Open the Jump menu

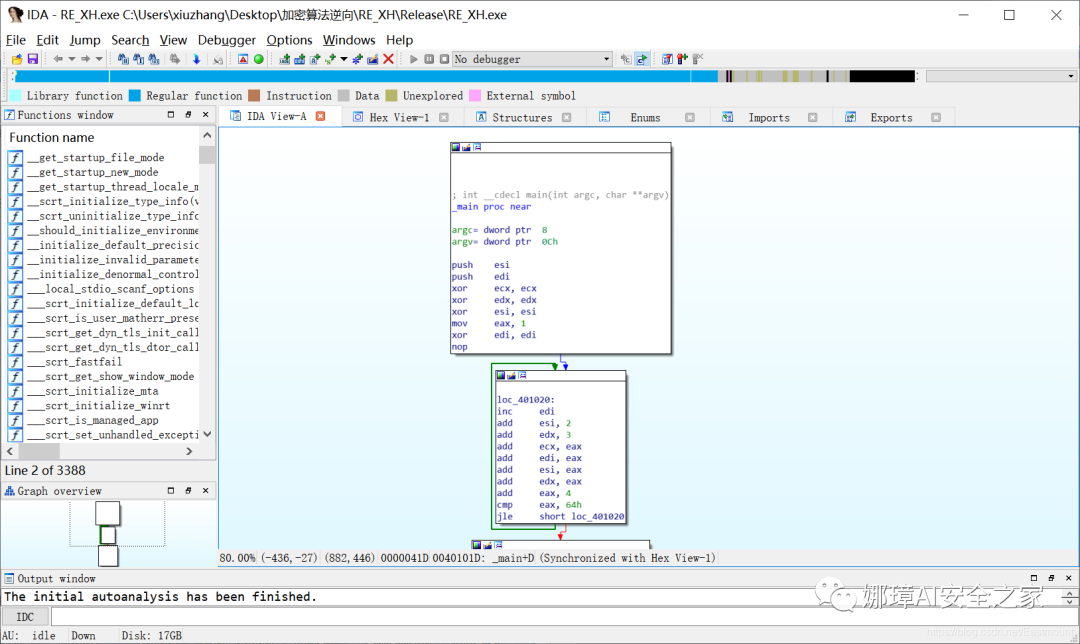(x=85, y=40)
